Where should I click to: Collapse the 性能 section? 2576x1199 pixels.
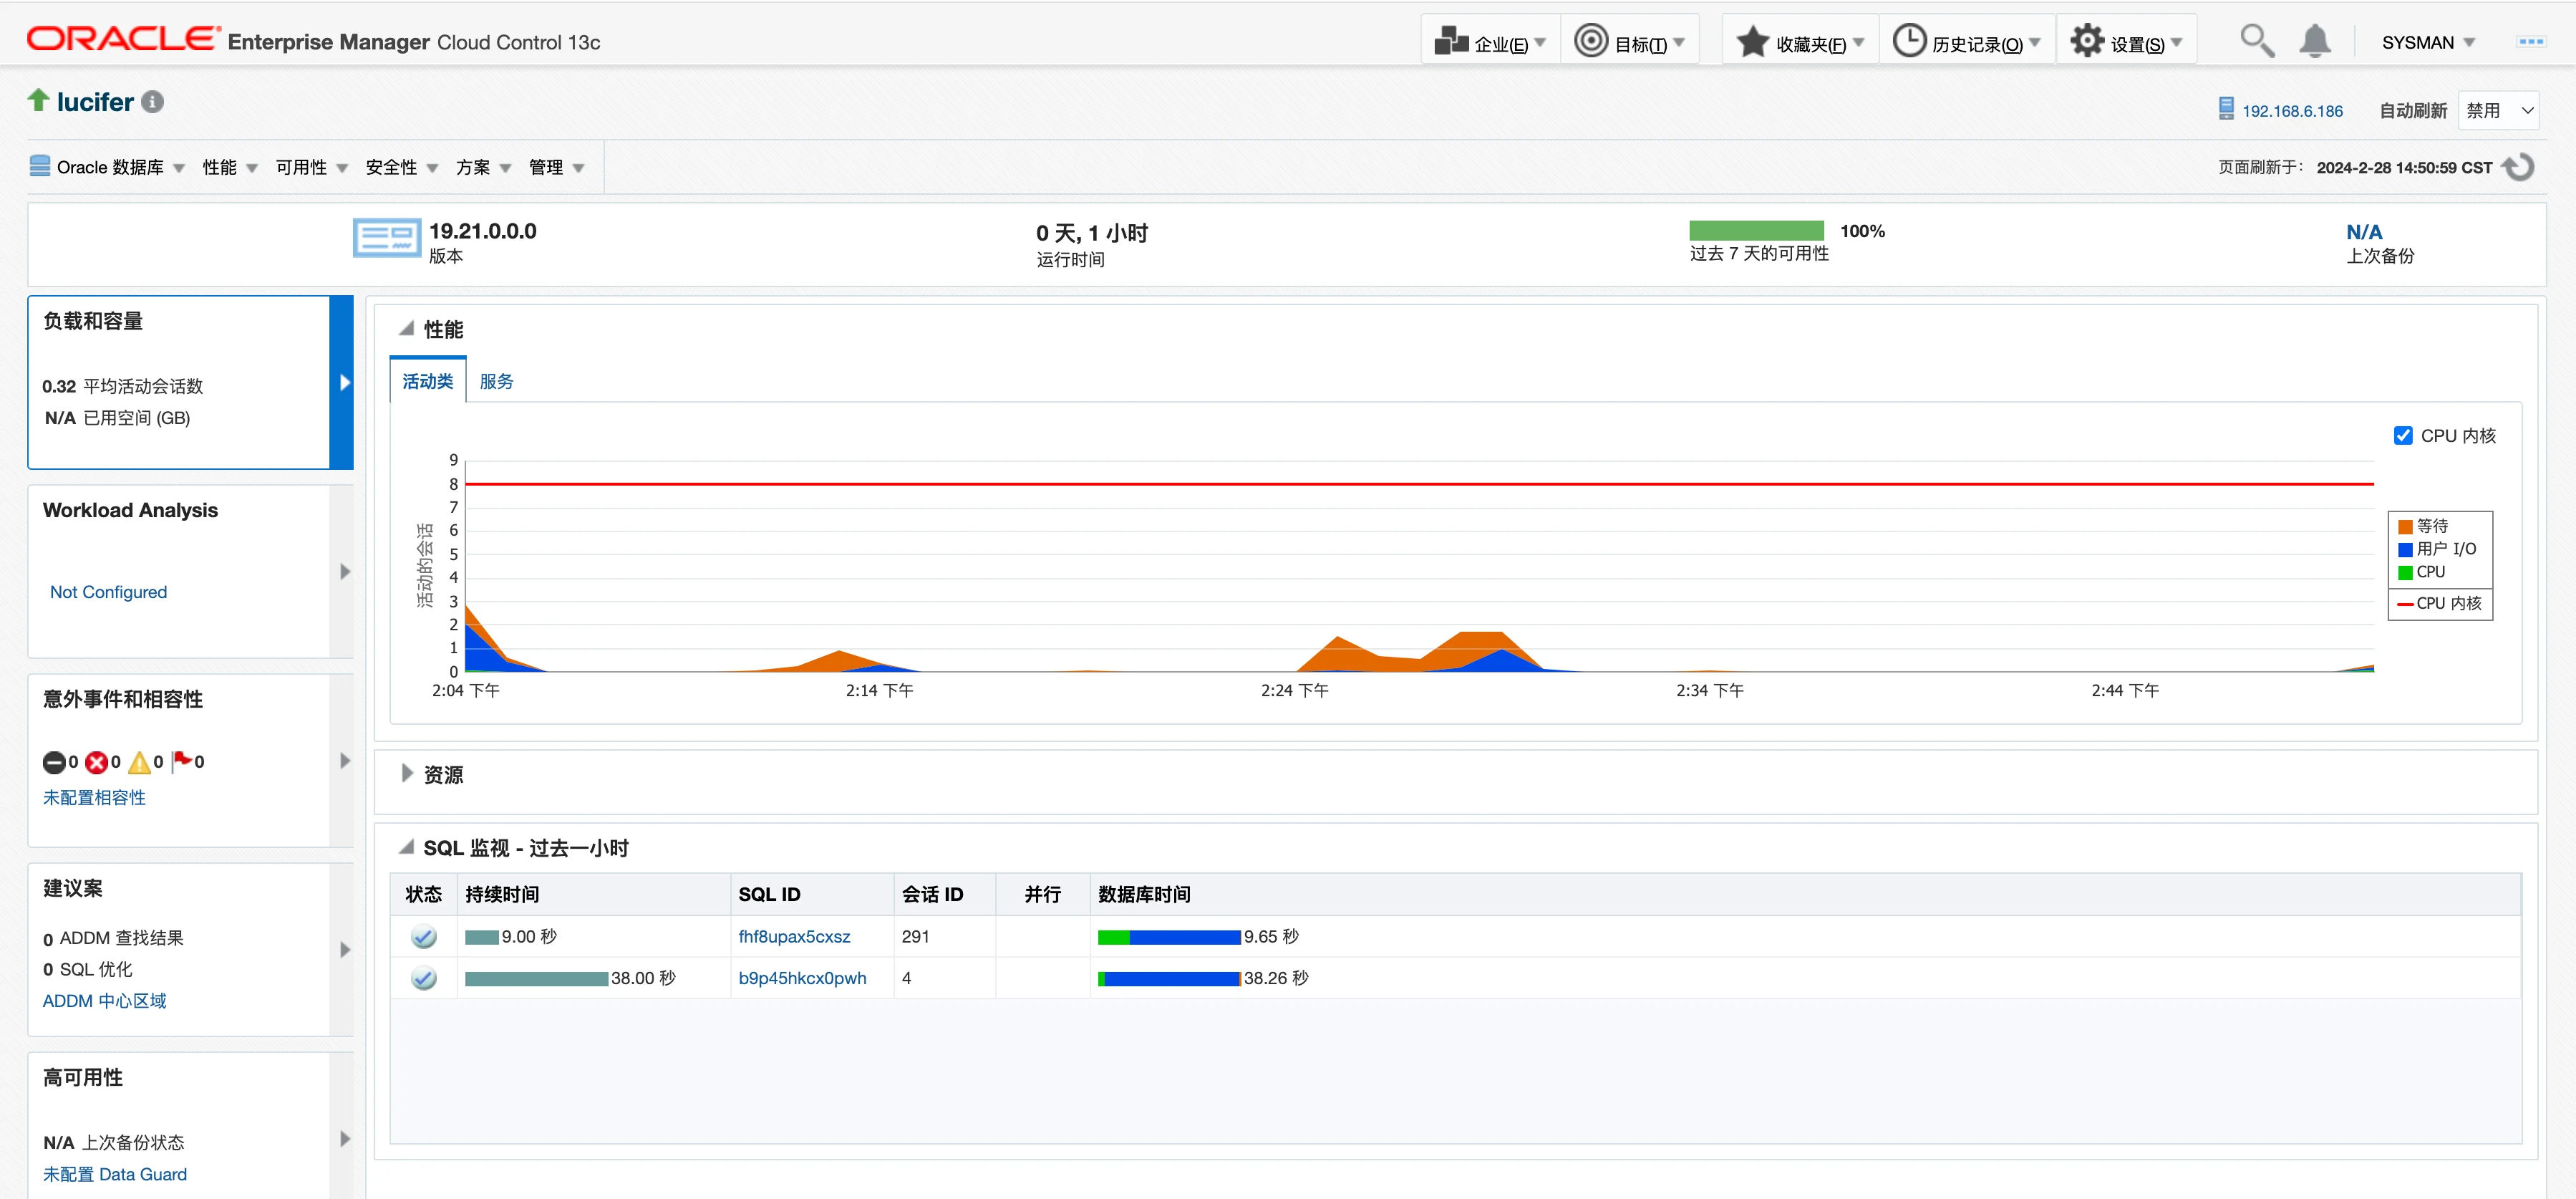click(406, 329)
